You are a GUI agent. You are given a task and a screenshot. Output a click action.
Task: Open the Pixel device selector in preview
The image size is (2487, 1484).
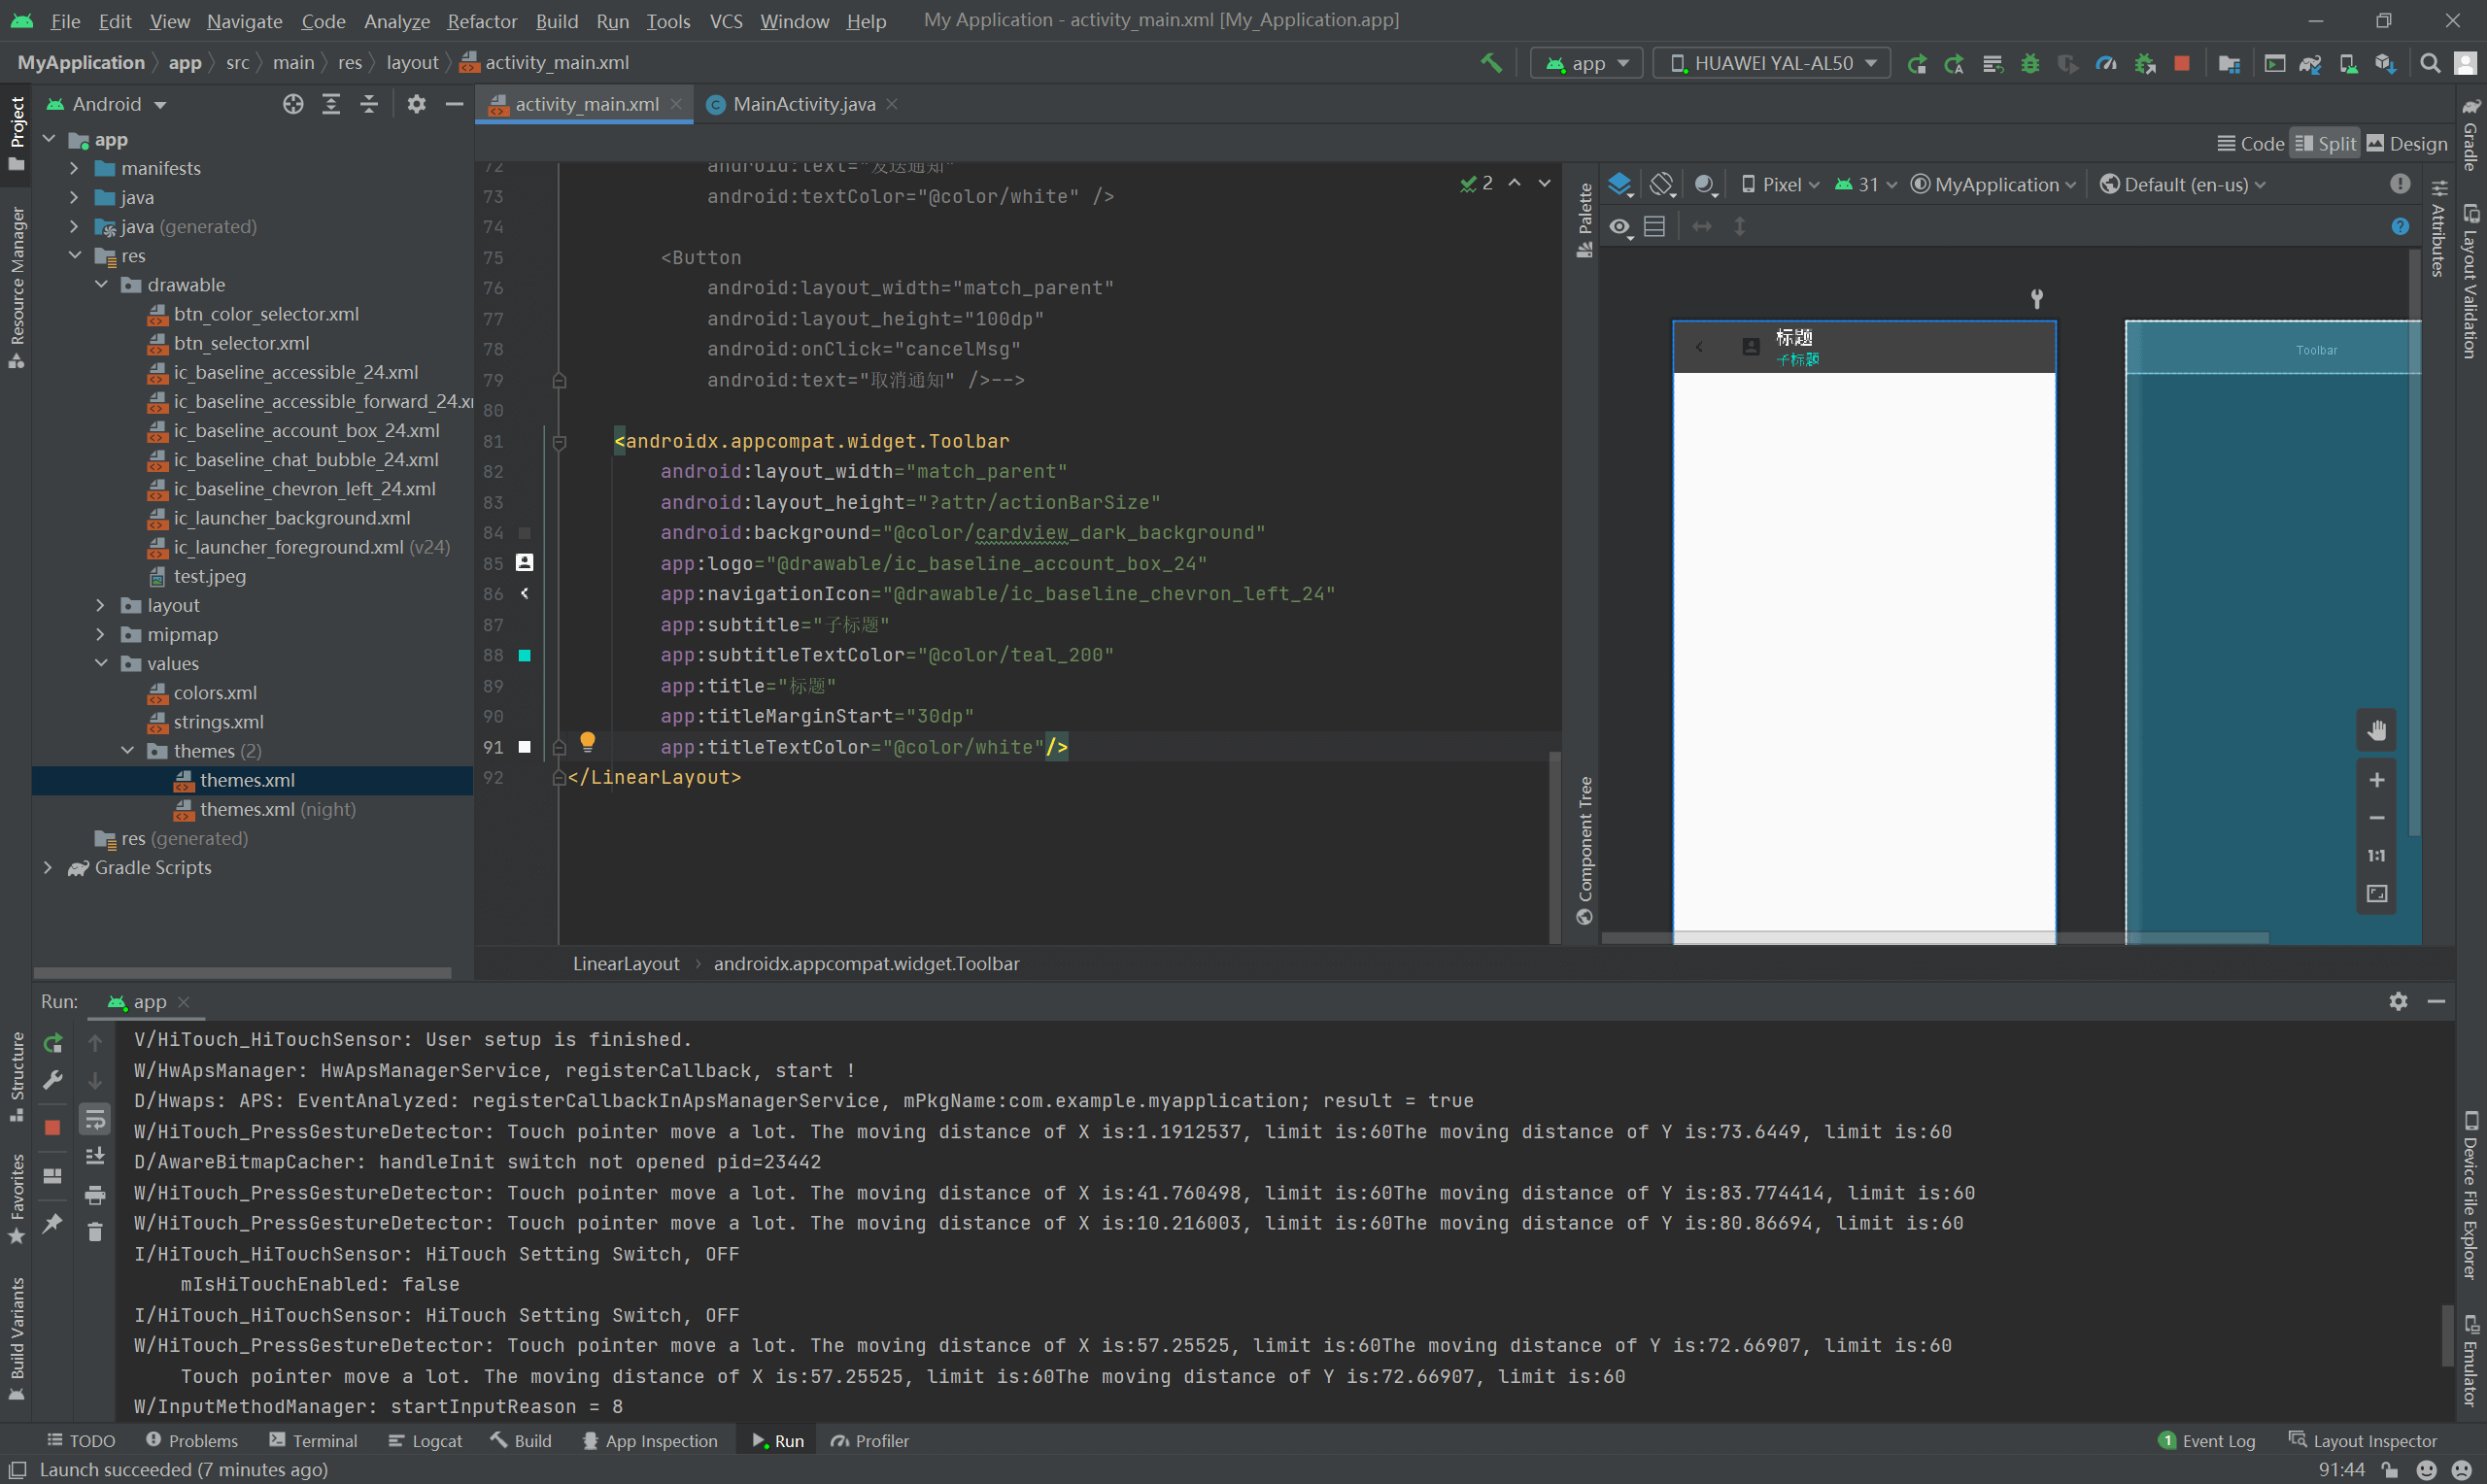coord(1780,184)
